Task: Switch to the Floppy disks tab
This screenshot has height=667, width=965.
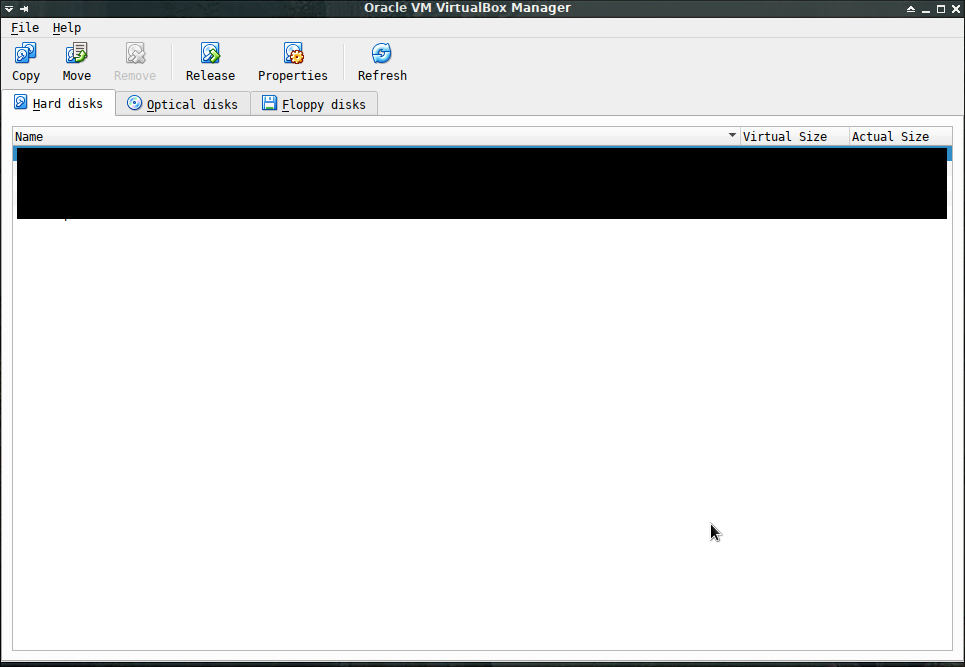Action: [x=314, y=104]
